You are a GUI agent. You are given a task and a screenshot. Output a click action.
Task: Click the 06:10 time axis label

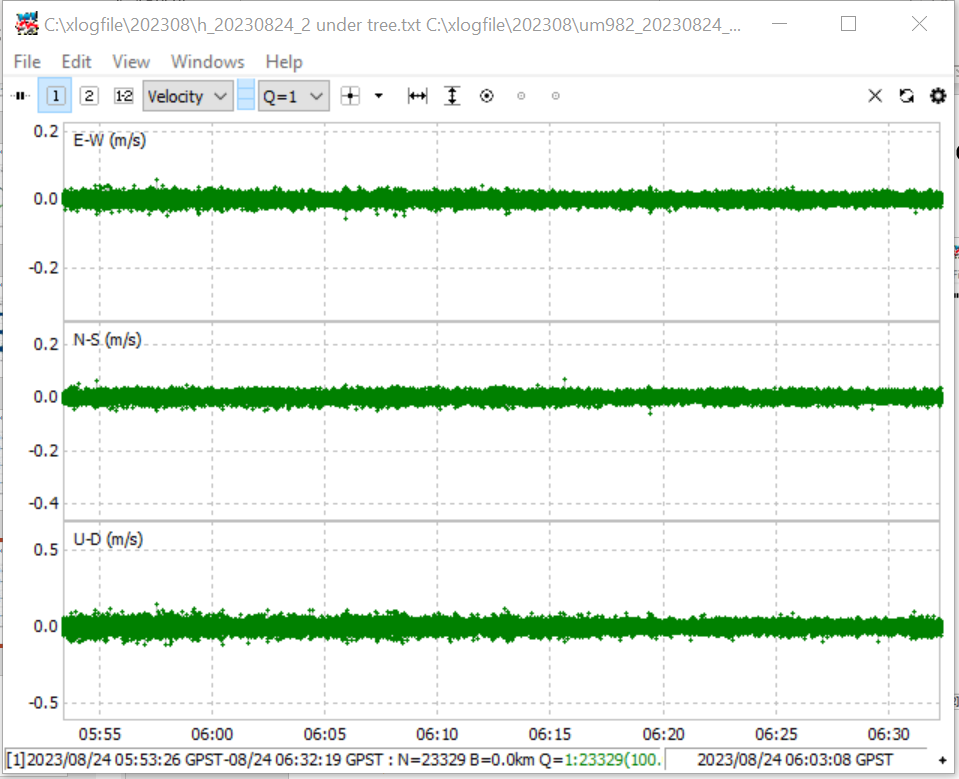click(437, 734)
